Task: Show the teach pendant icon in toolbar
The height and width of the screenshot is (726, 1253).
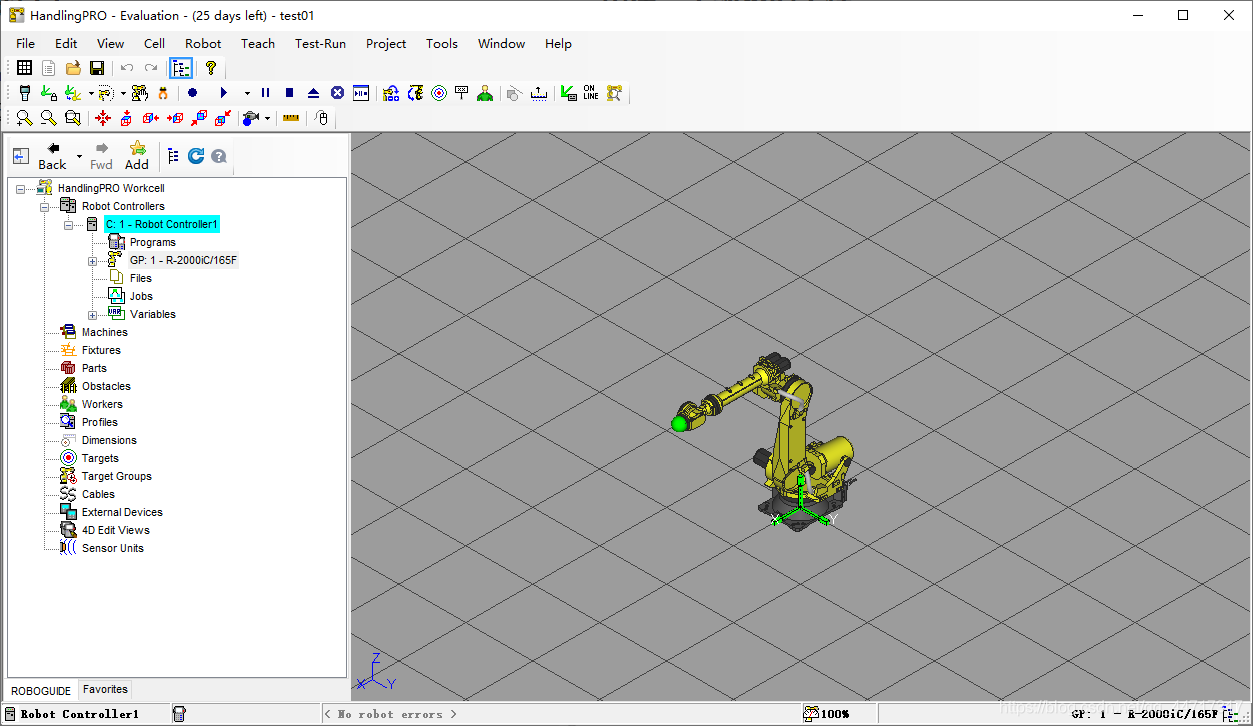Action: 25,93
